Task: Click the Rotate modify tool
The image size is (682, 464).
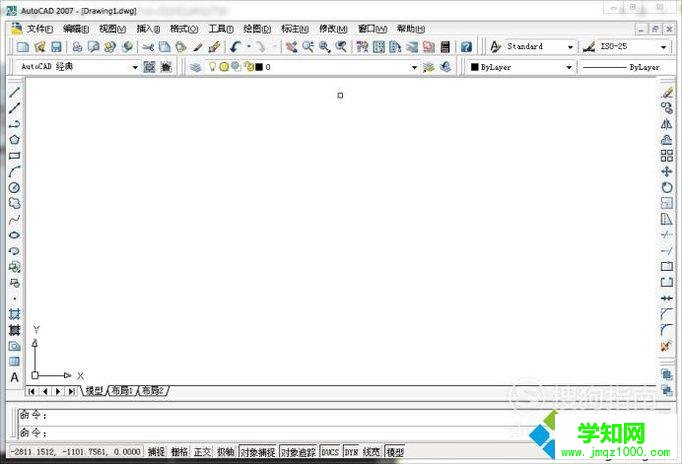Action: click(x=667, y=187)
